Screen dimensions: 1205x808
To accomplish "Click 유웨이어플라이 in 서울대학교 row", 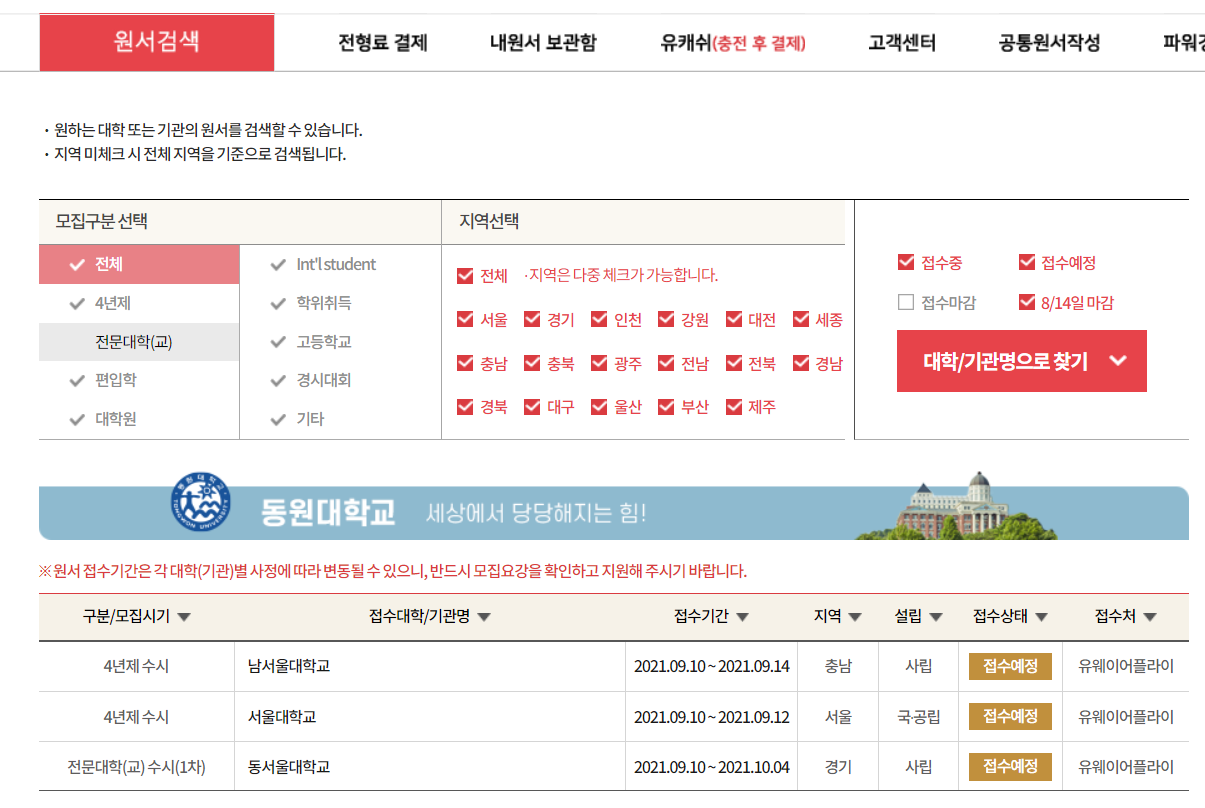I will (x=1126, y=717).
